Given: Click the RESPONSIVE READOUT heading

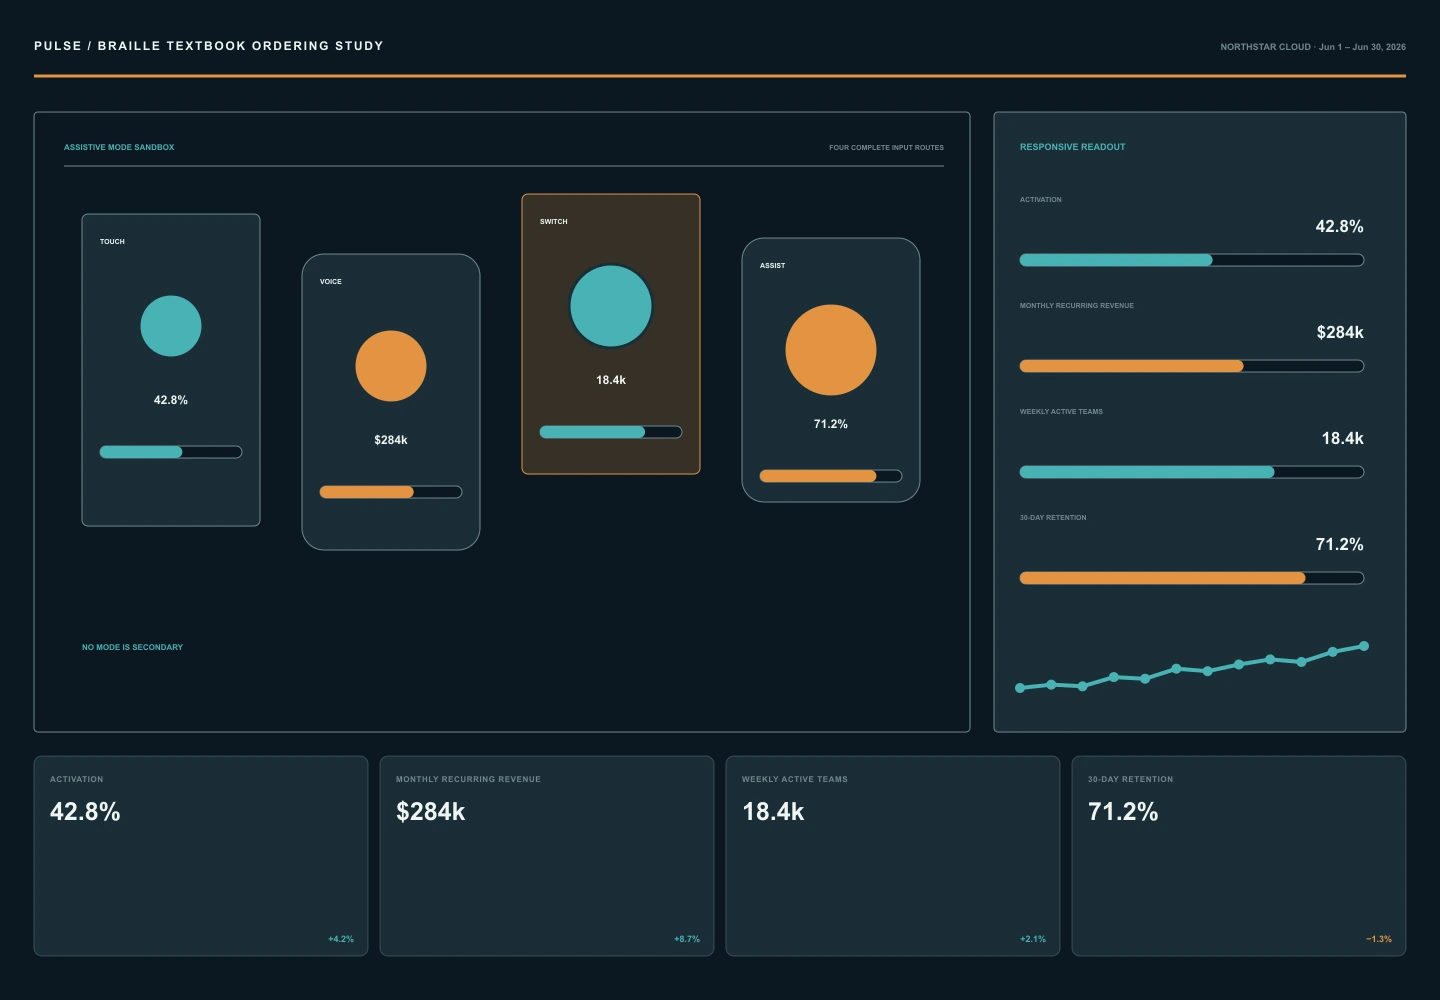Looking at the screenshot, I should pyautogui.click(x=1072, y=147).
